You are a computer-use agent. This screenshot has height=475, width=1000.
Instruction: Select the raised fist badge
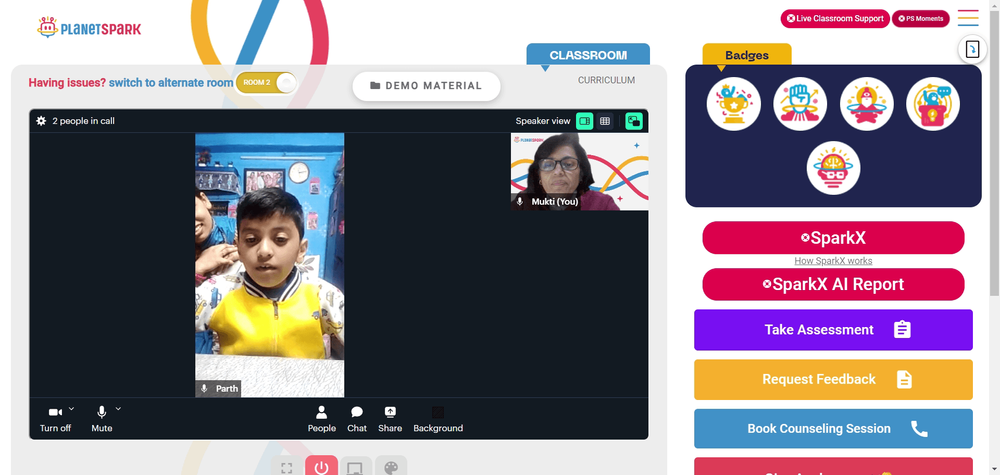pos(800,103)
